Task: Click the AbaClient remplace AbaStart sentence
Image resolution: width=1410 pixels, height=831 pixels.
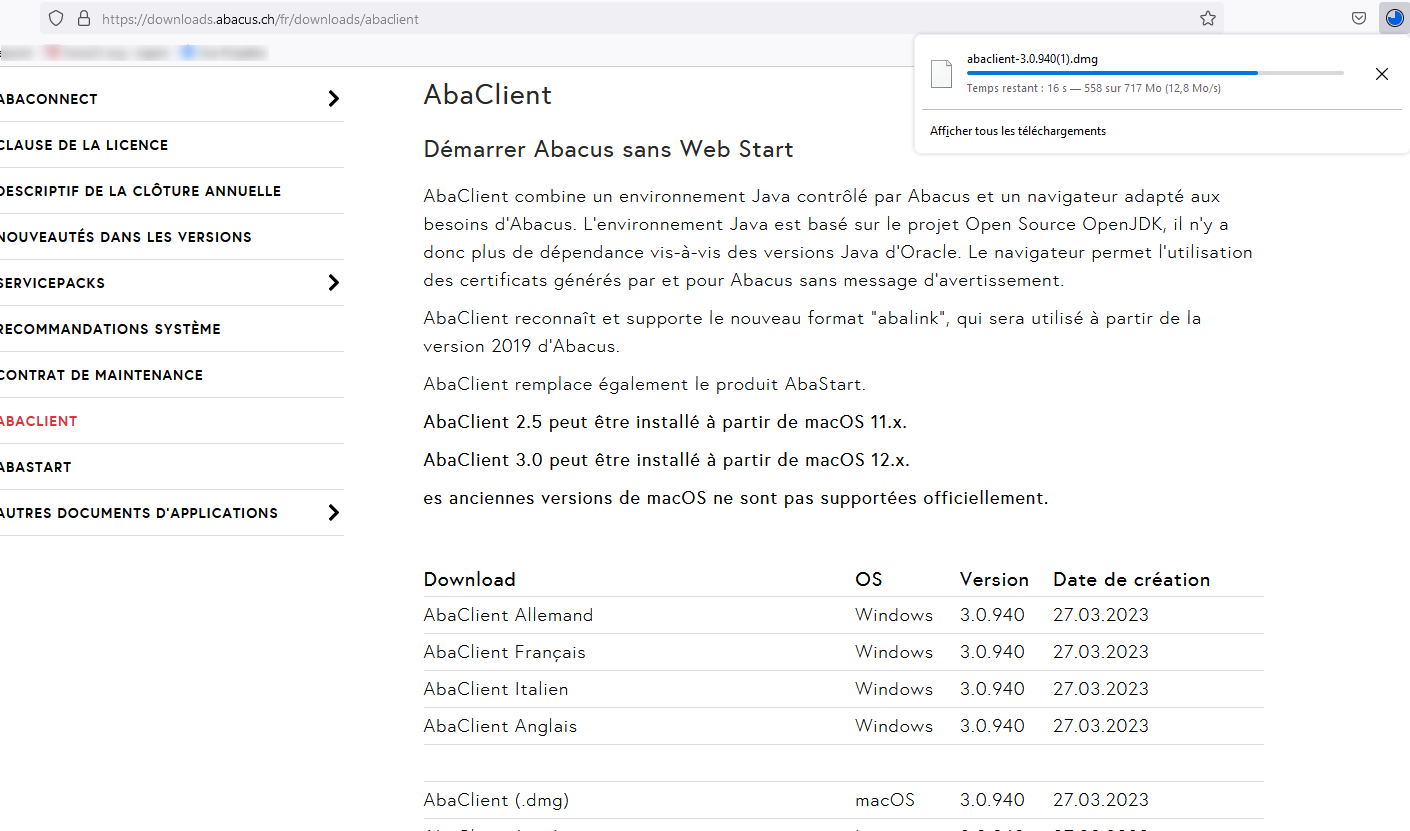Action: click(645, 384)
